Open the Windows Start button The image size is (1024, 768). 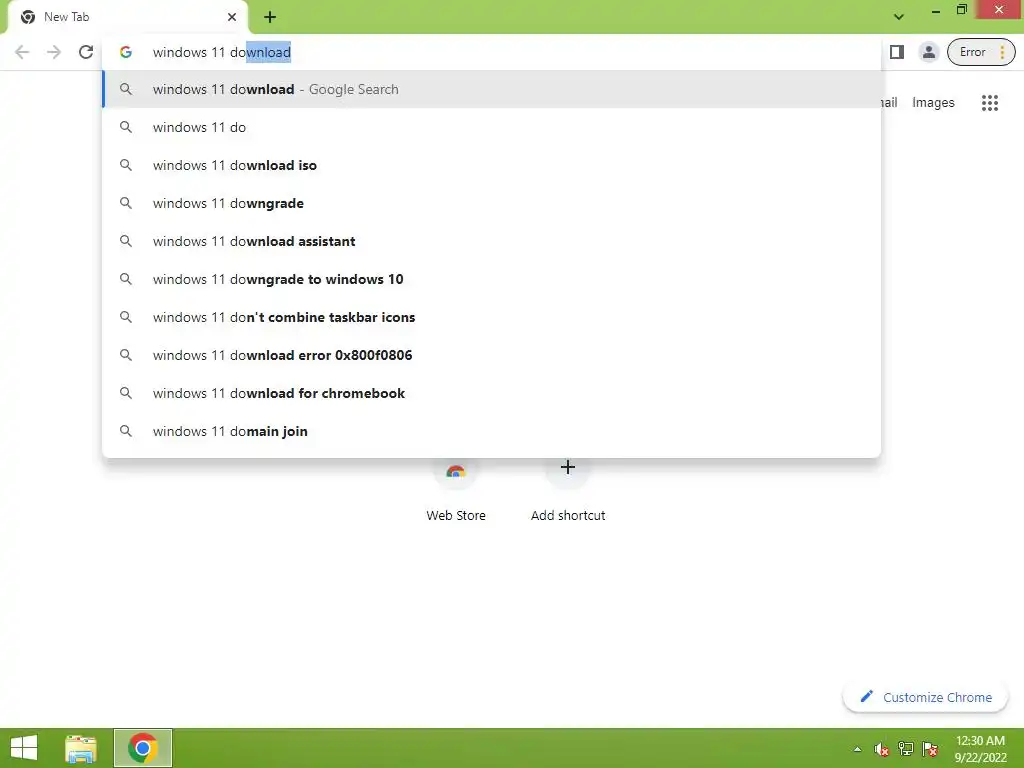(x=24, y=748)
